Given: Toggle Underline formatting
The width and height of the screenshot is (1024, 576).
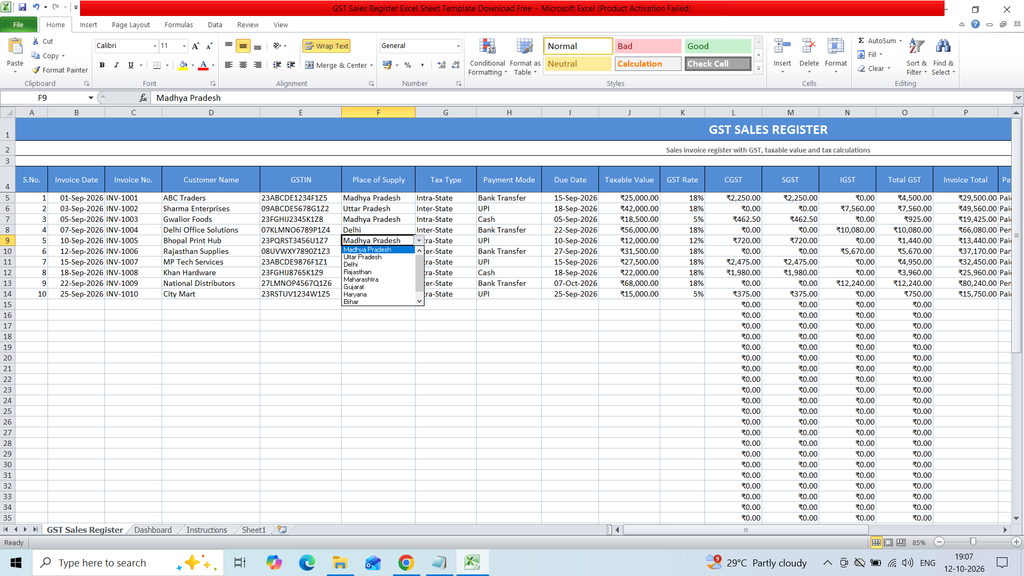Looking at the screenshot, I should coord(131,65).
